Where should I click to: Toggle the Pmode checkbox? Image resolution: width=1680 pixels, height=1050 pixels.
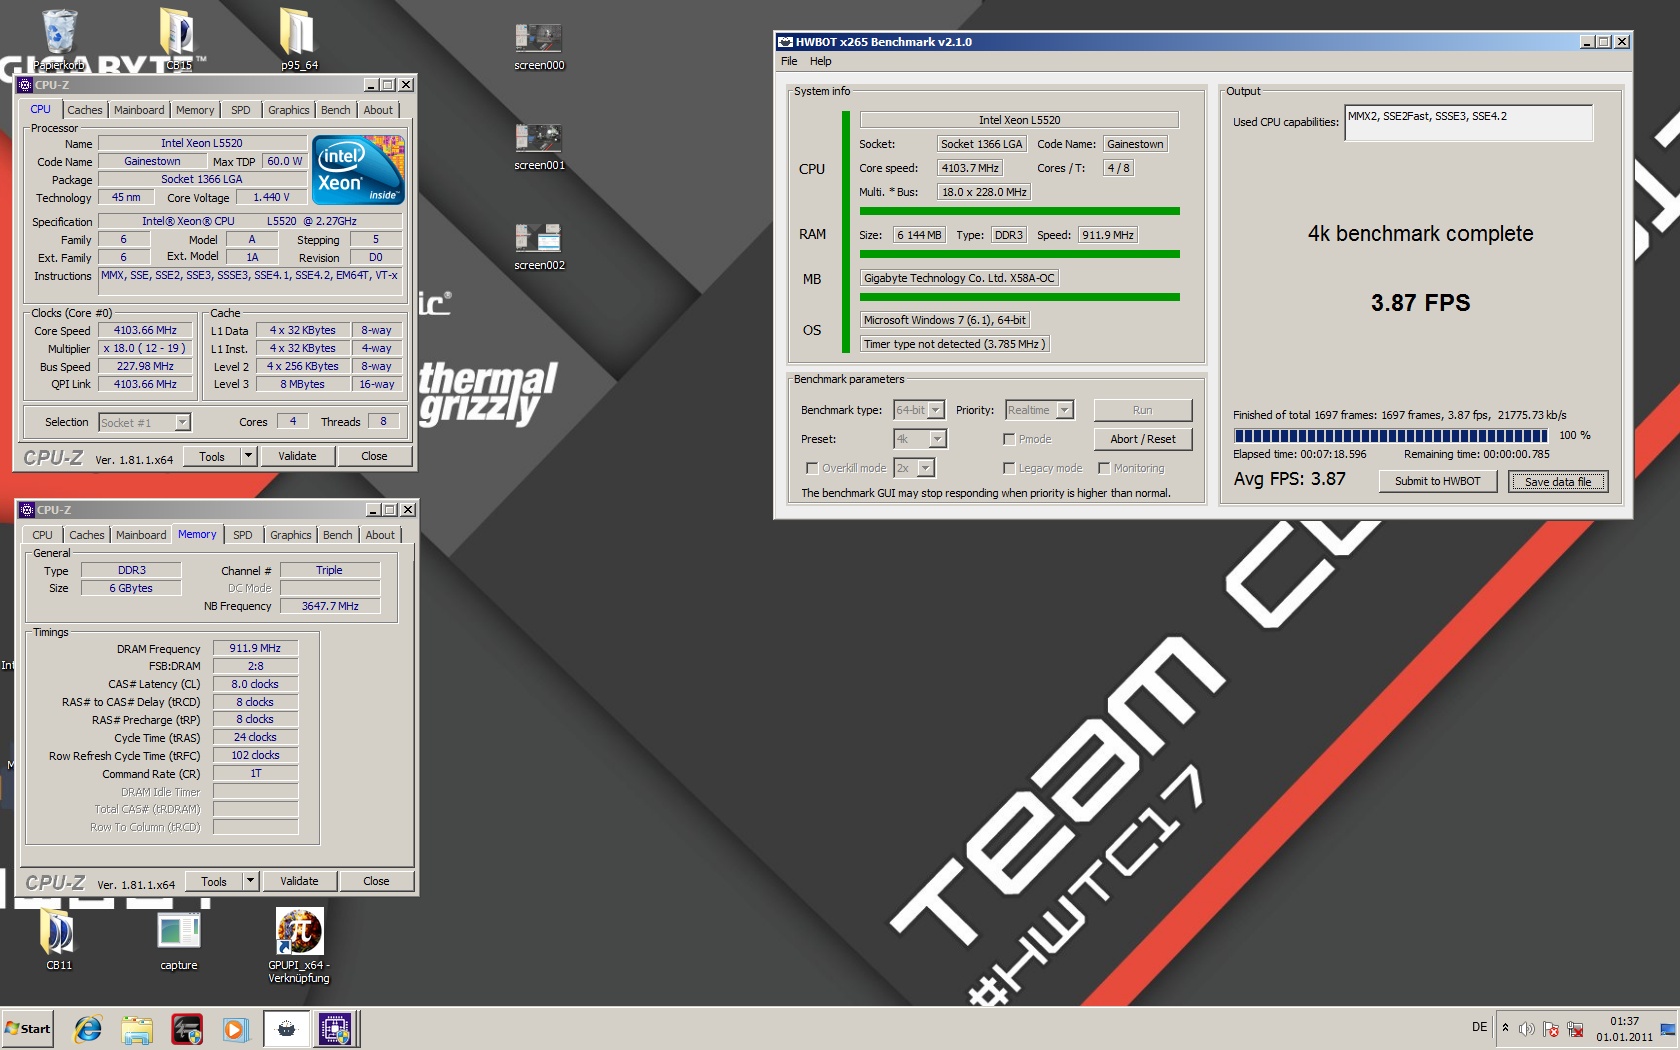click(1009, 439)
